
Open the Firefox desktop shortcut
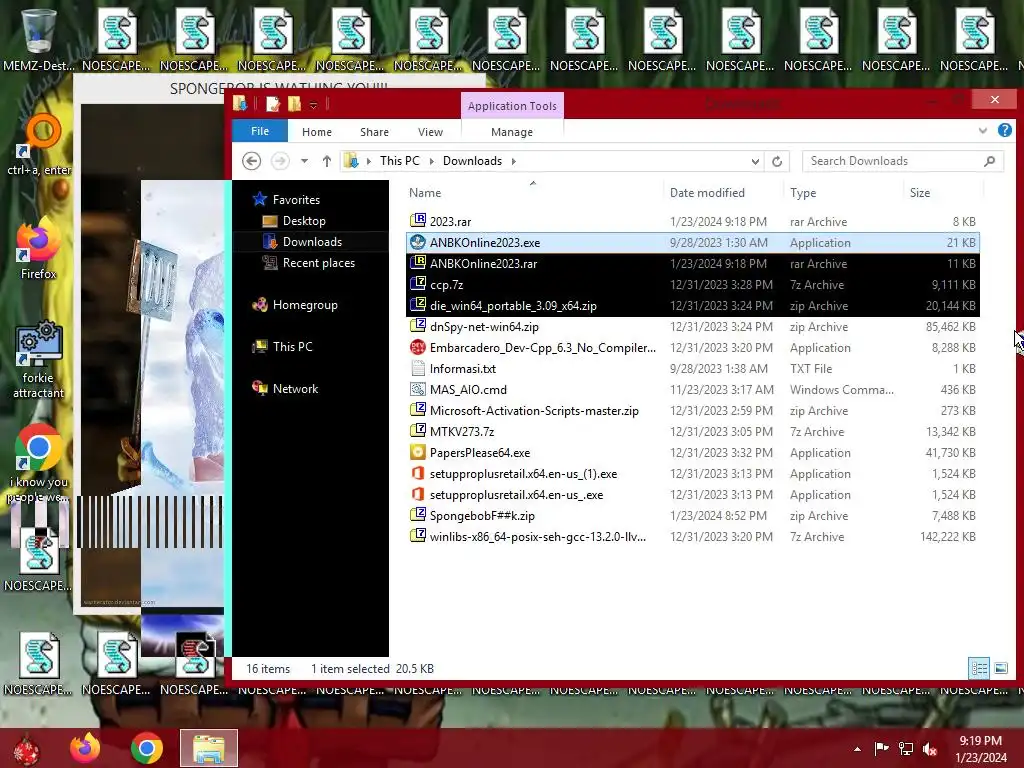click(38, 249)
